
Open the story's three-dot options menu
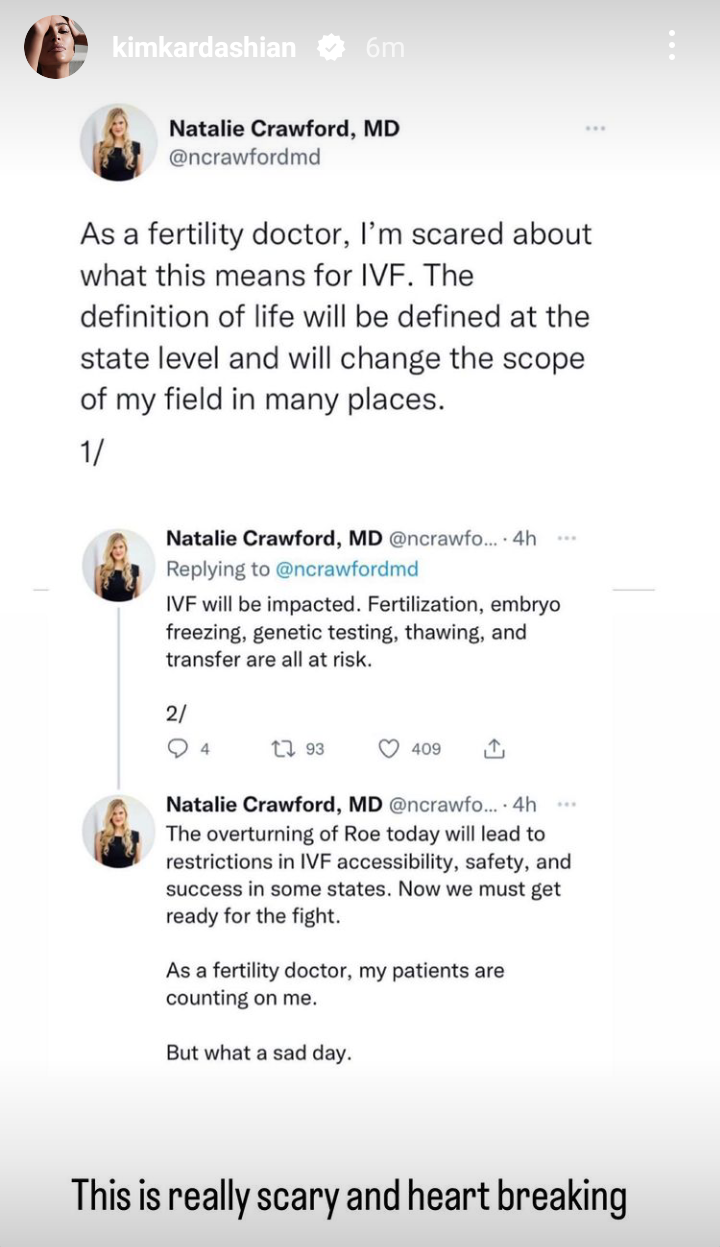click(671, 46)
